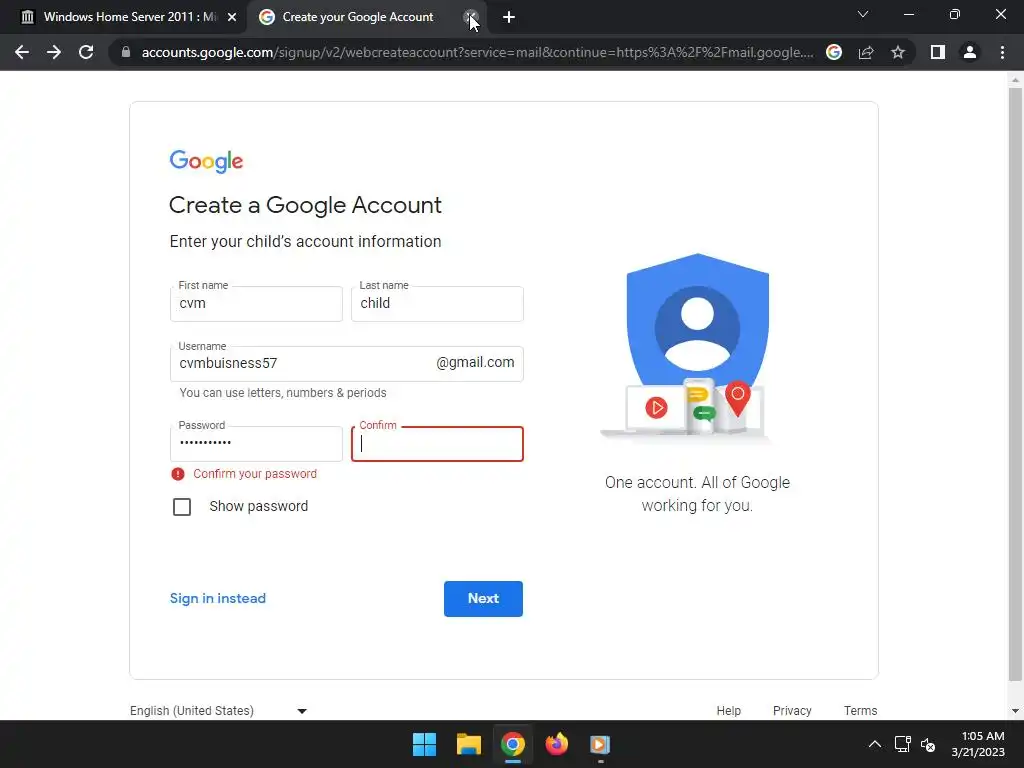1024x768 pixels.
Task: Launch Firefox from the taskbar
Action: tap(556, 744)
